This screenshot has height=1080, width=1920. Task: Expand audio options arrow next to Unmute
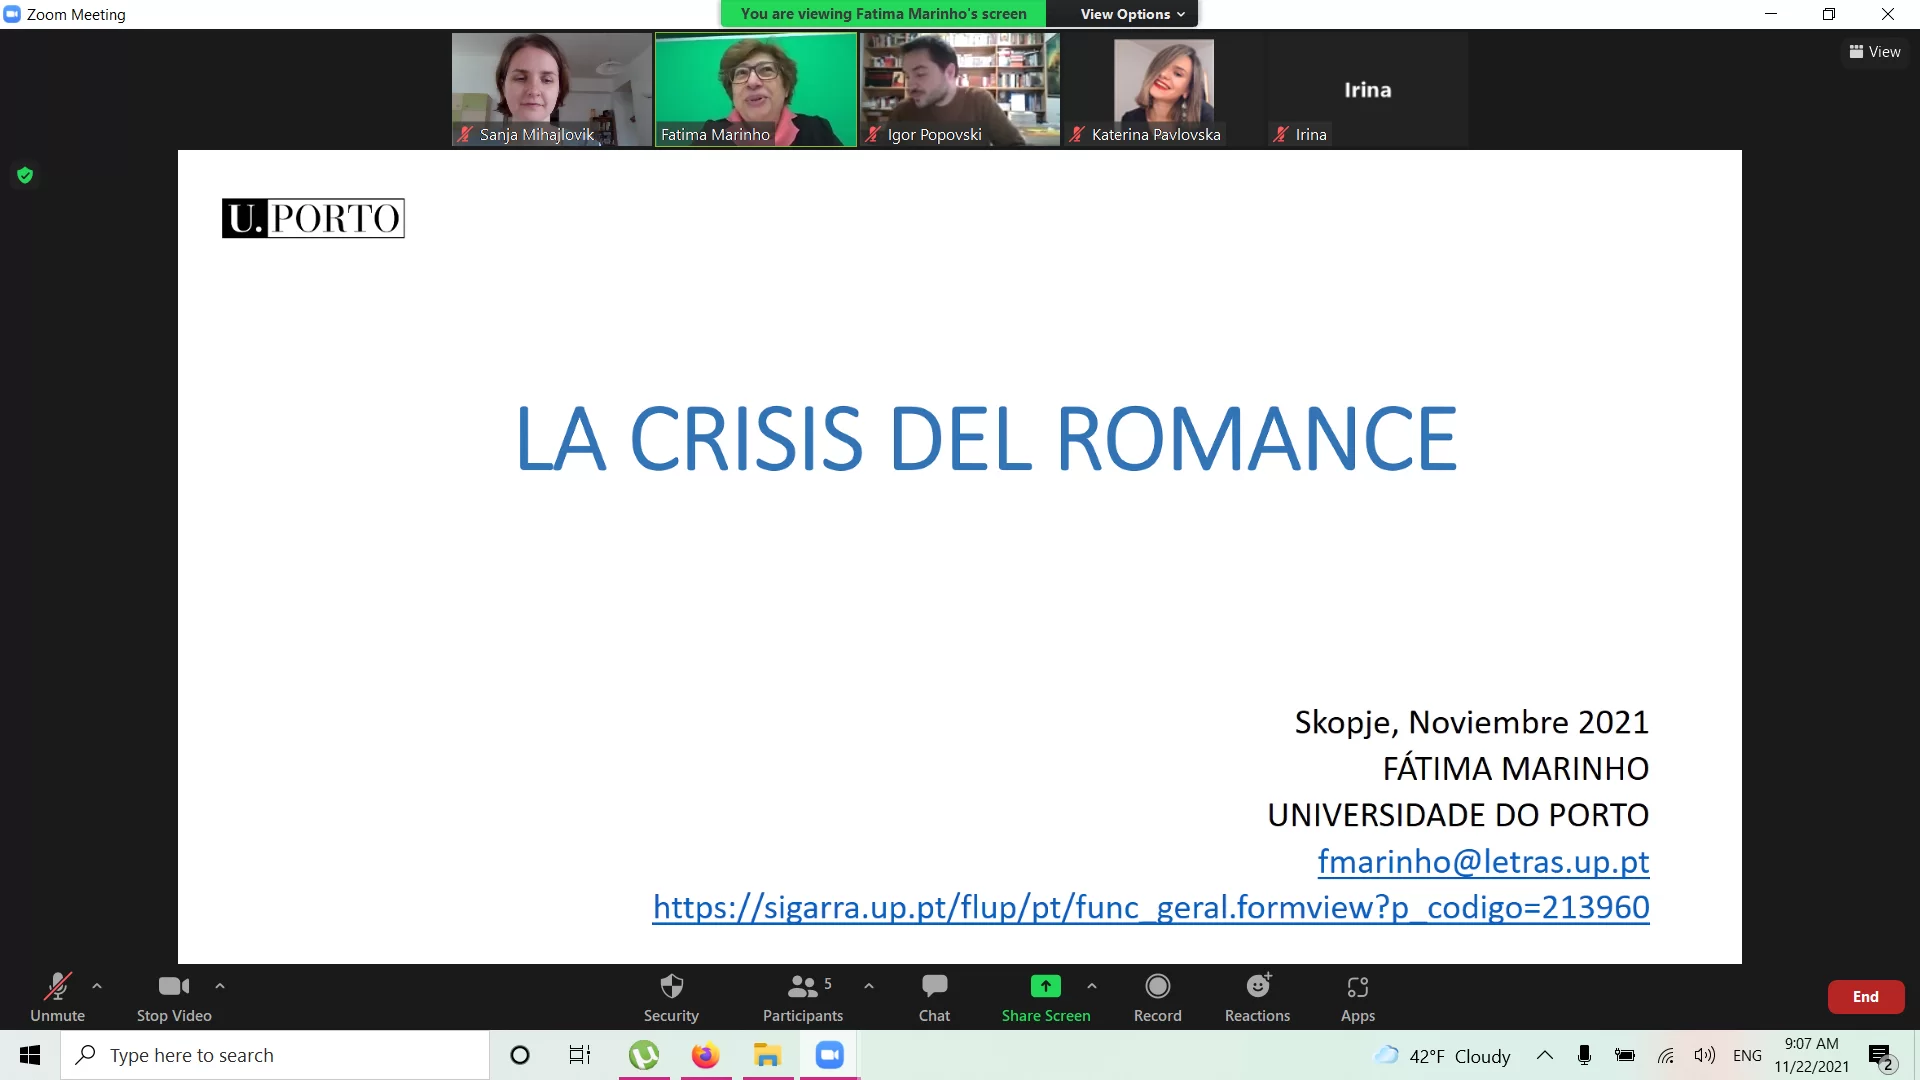point(97,986)
